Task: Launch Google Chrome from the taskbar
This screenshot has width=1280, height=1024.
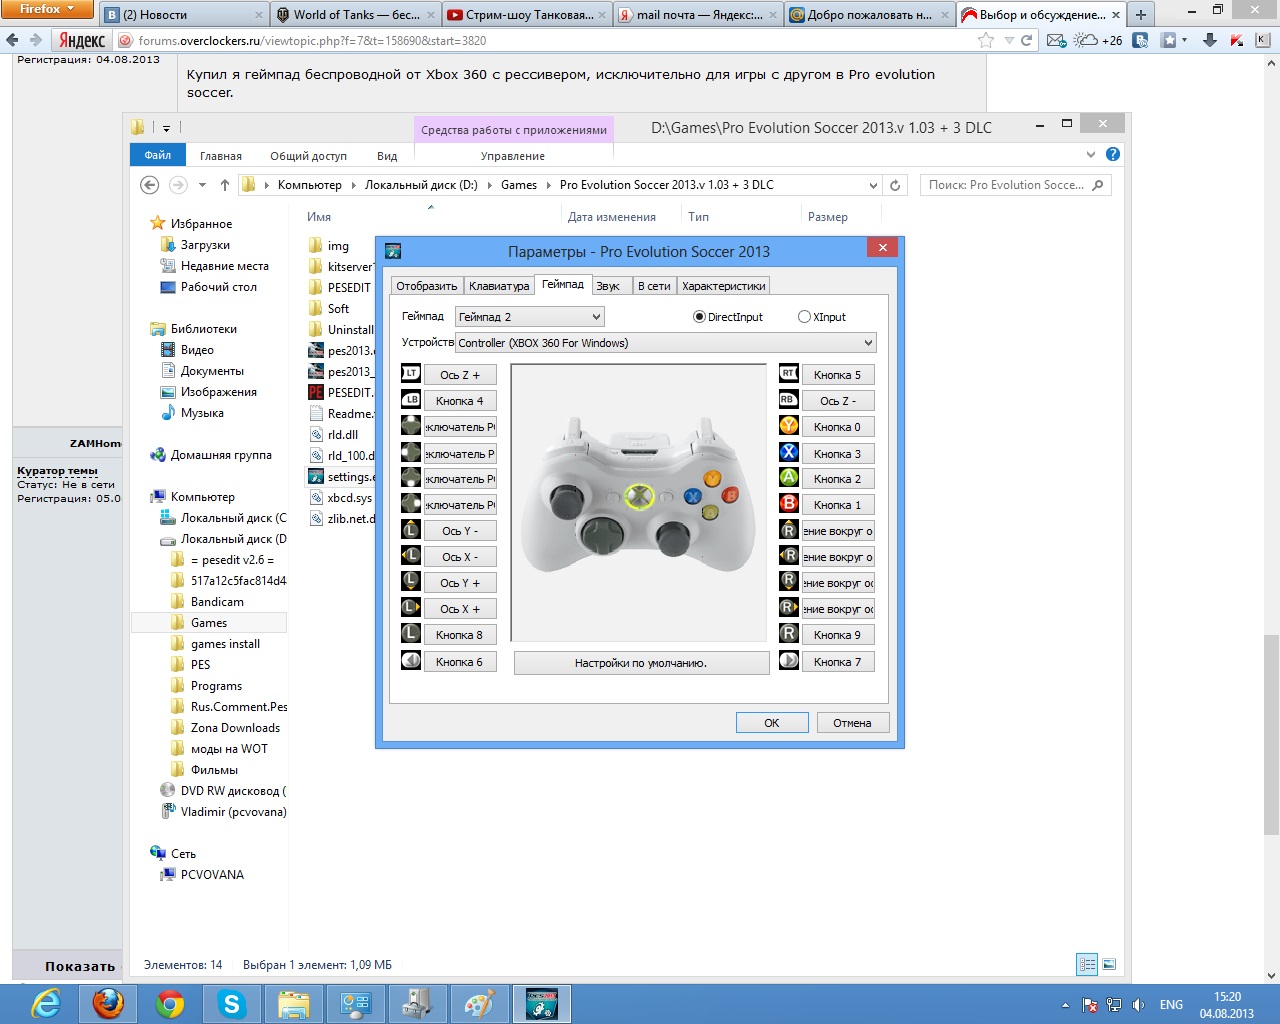Action: pyautogui.click(x=170, y=1003)
